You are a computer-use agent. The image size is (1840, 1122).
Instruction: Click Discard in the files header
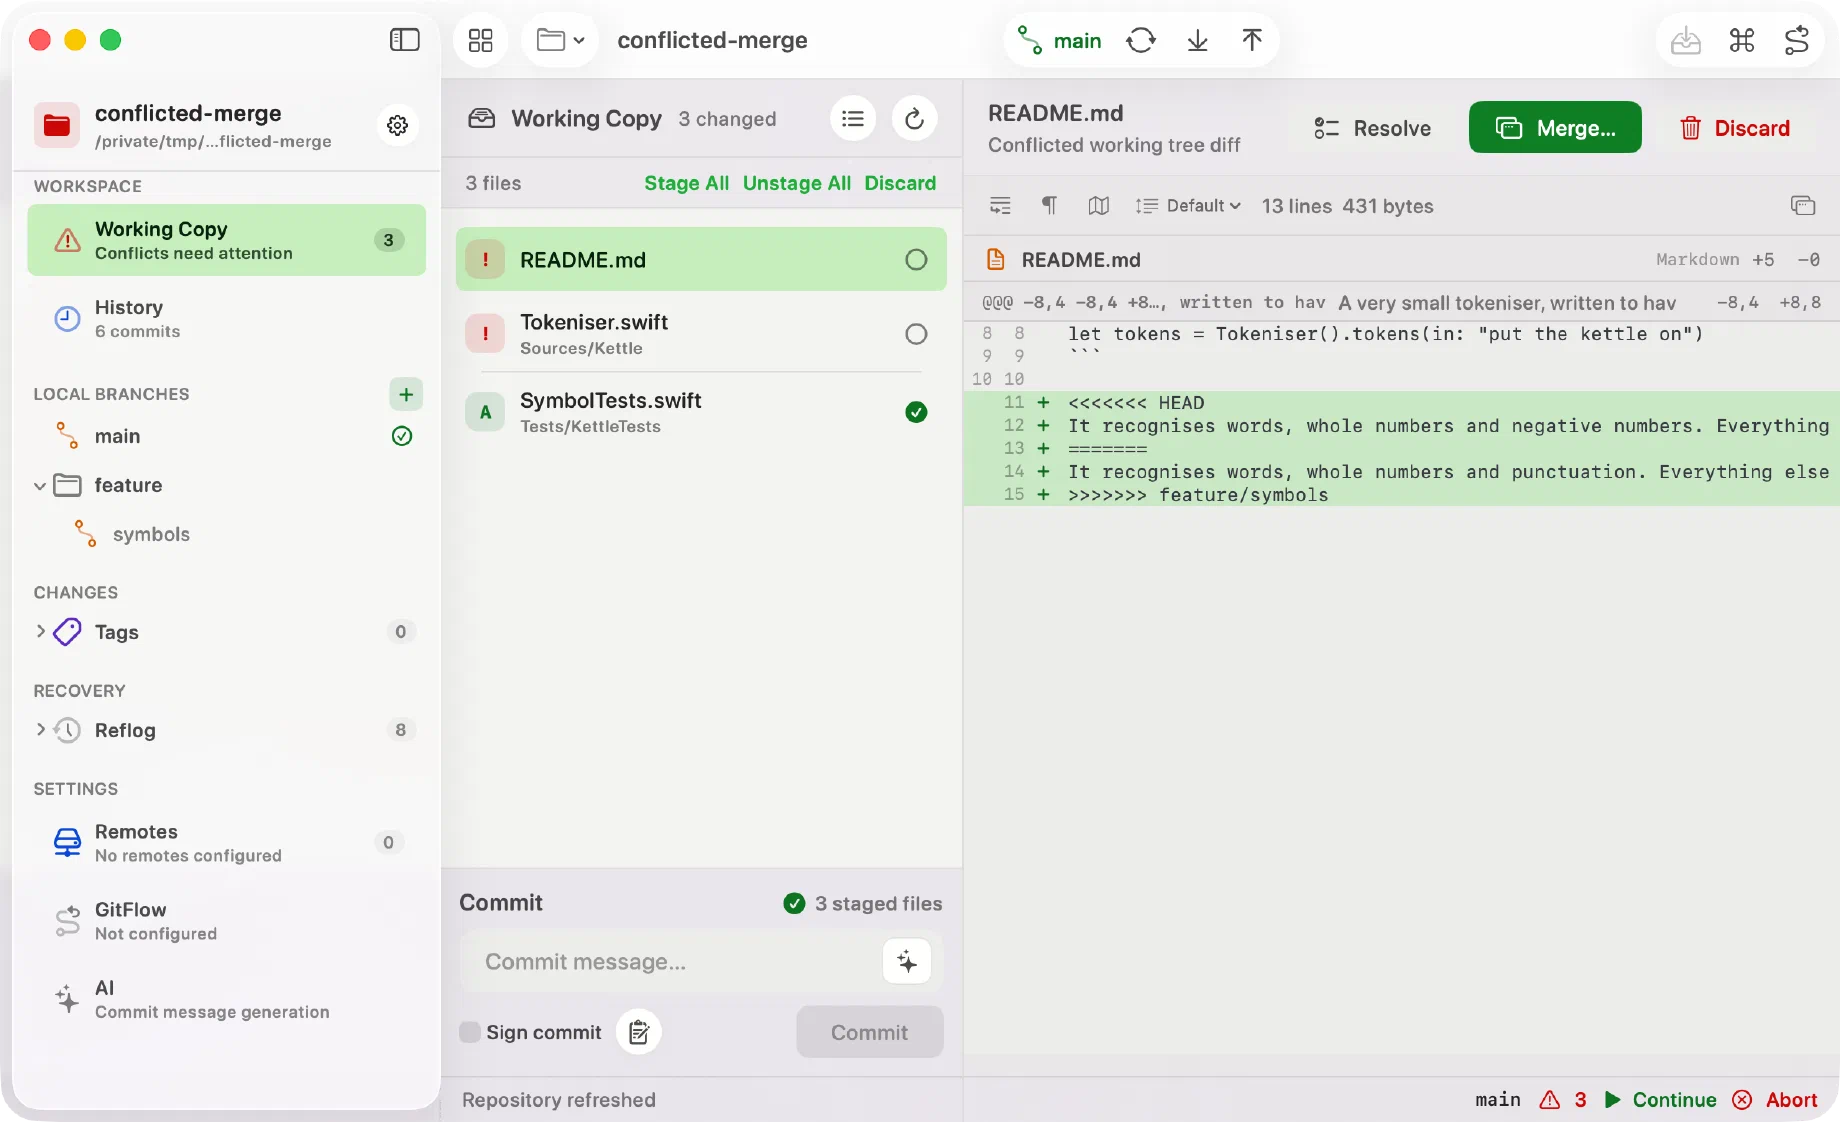coord(900,183)
